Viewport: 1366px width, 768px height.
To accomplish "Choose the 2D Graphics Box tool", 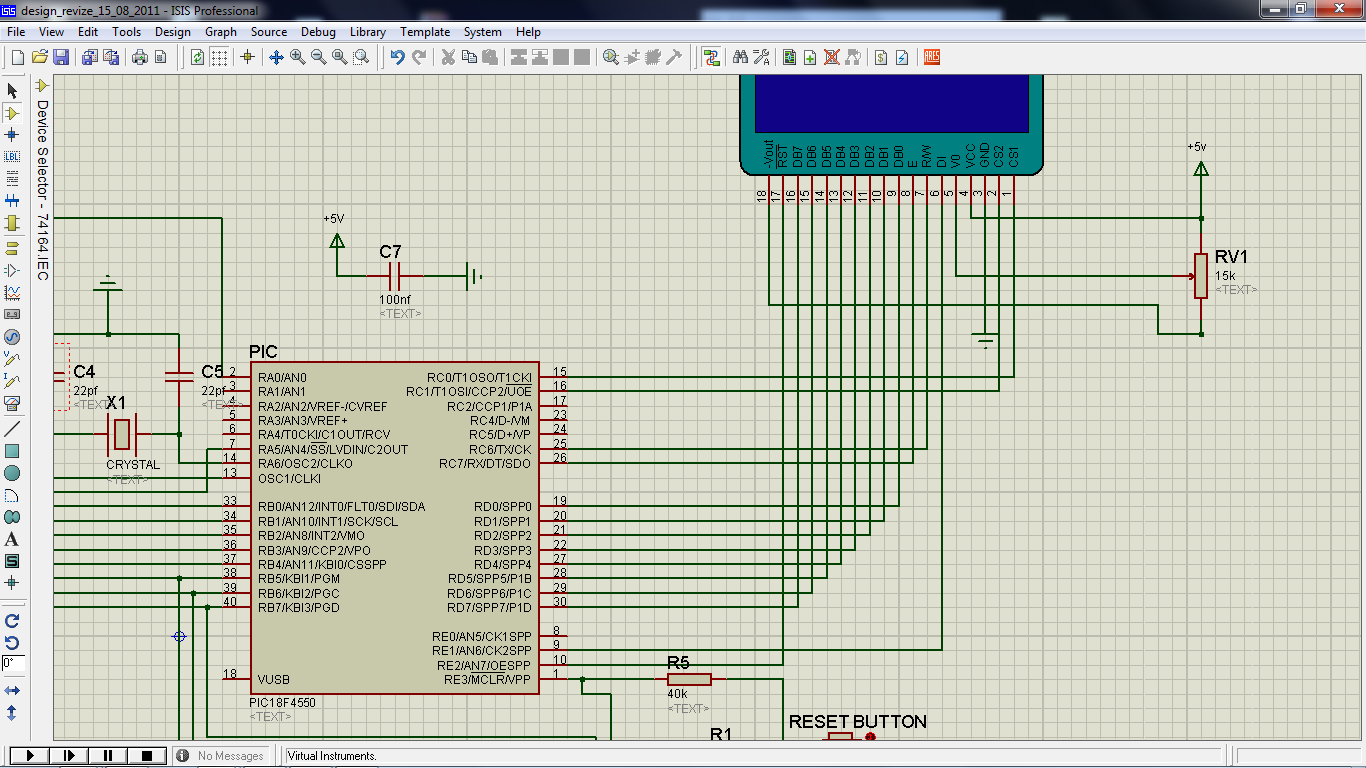I will (x=12, y=451).
